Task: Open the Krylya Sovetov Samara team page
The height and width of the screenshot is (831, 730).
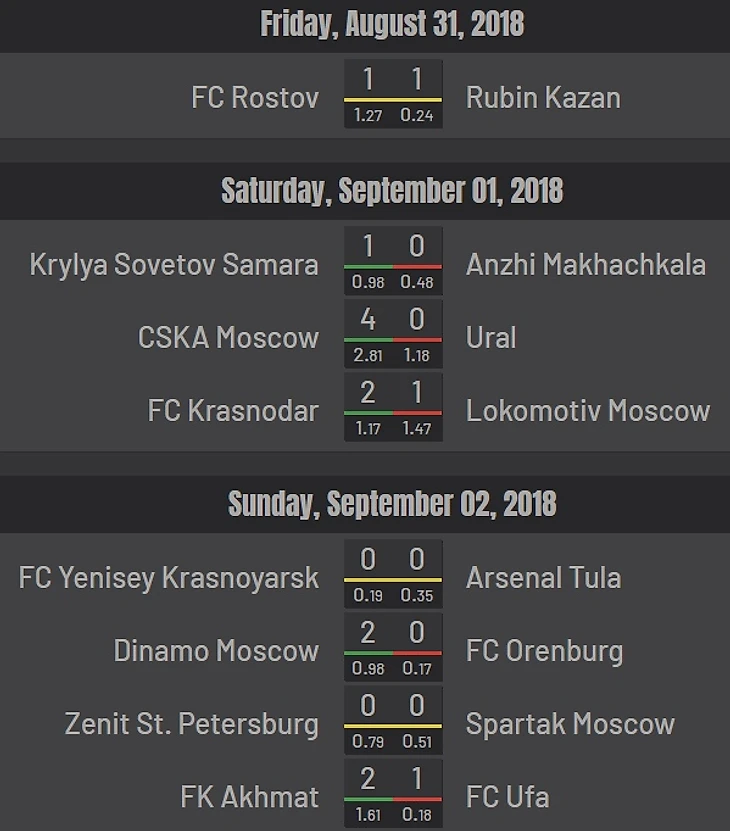Action: tap(174, 264)
